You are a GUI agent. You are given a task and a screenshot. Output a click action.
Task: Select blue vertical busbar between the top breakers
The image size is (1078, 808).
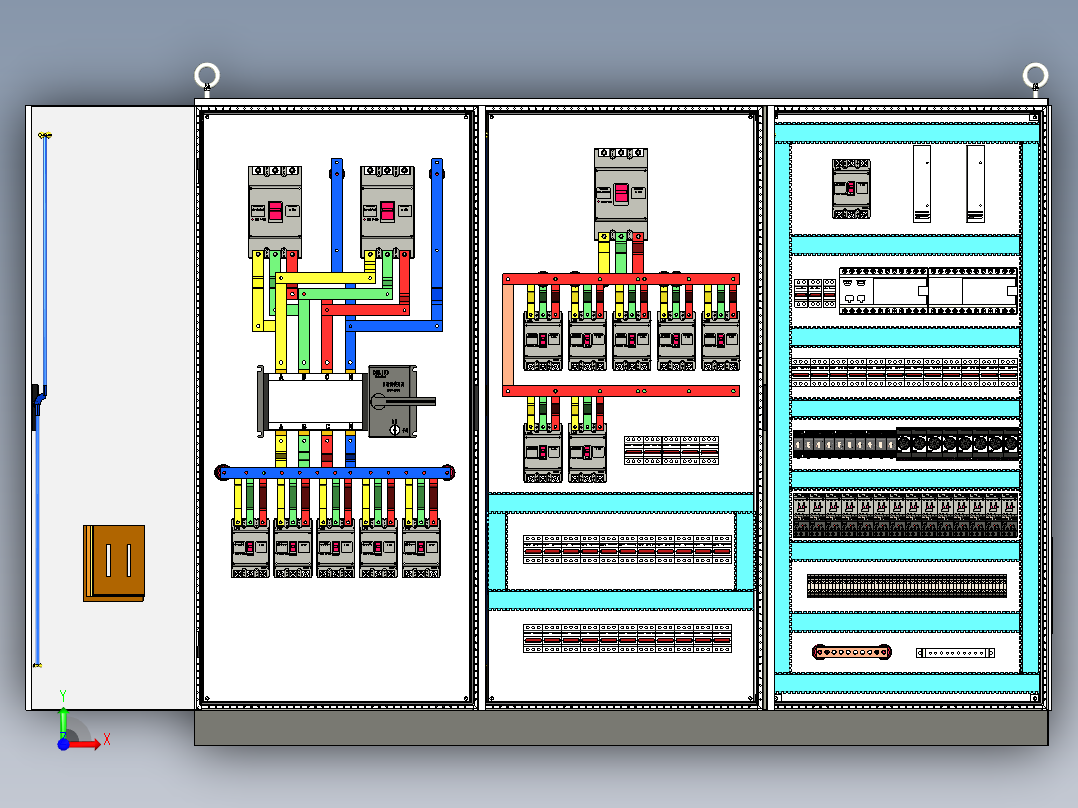tap(337, 217)
